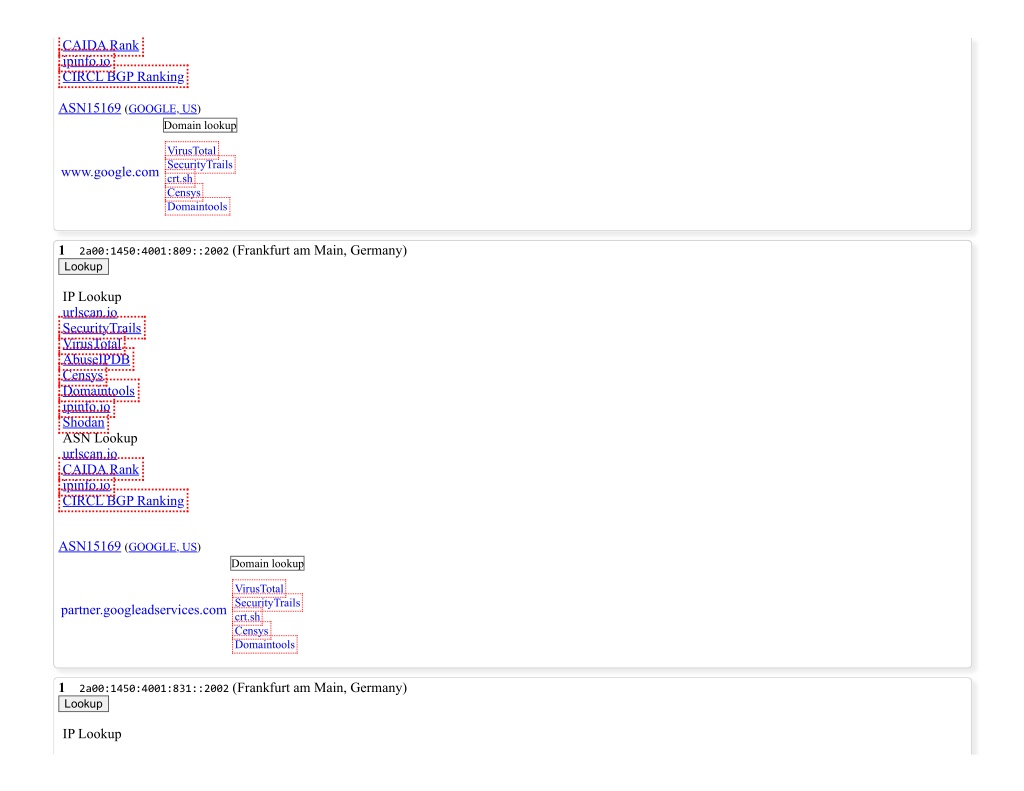
Task: Click Domain lookup button above partner.googleadservices.com links
Action: [267, 564]
